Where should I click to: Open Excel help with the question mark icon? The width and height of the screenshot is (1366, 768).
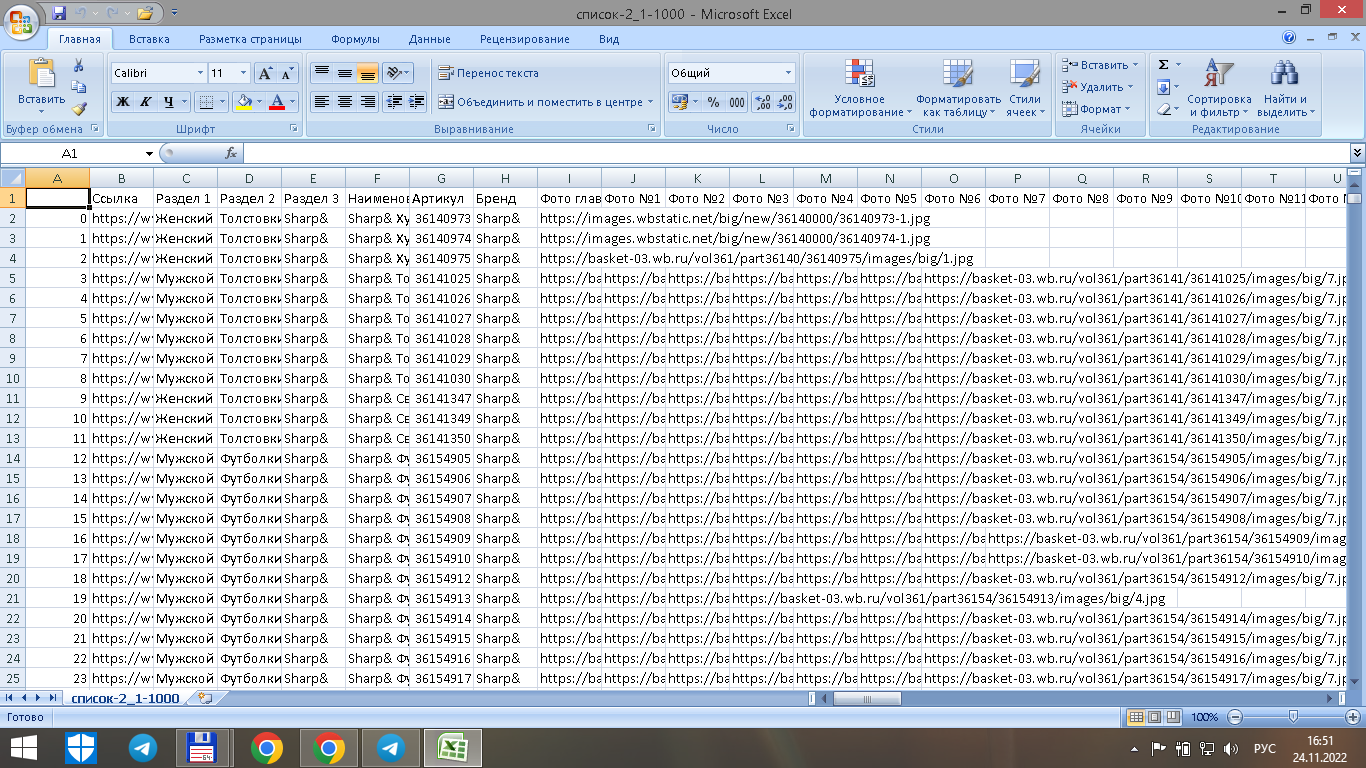[1289, 38]
